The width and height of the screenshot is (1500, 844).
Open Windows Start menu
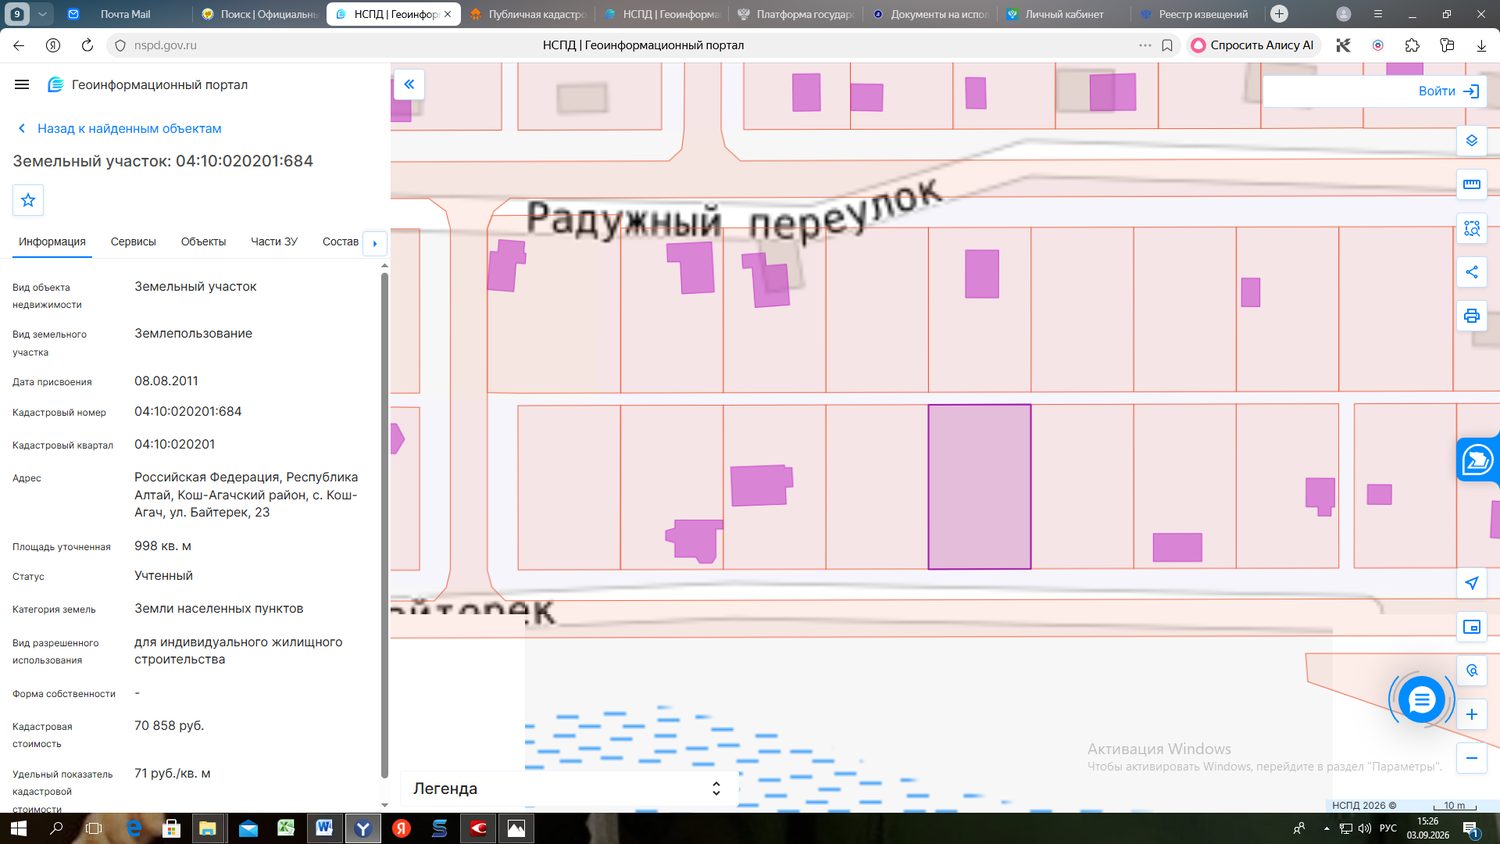pyautogui.click(x=17, y=828)
